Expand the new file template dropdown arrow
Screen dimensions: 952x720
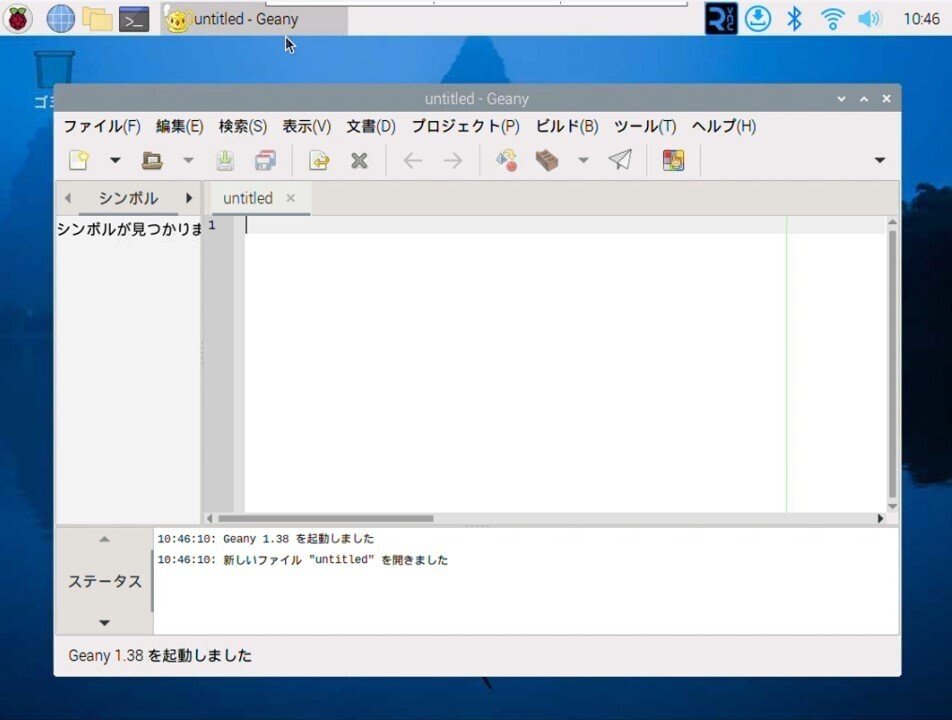[x=115, y=161]
